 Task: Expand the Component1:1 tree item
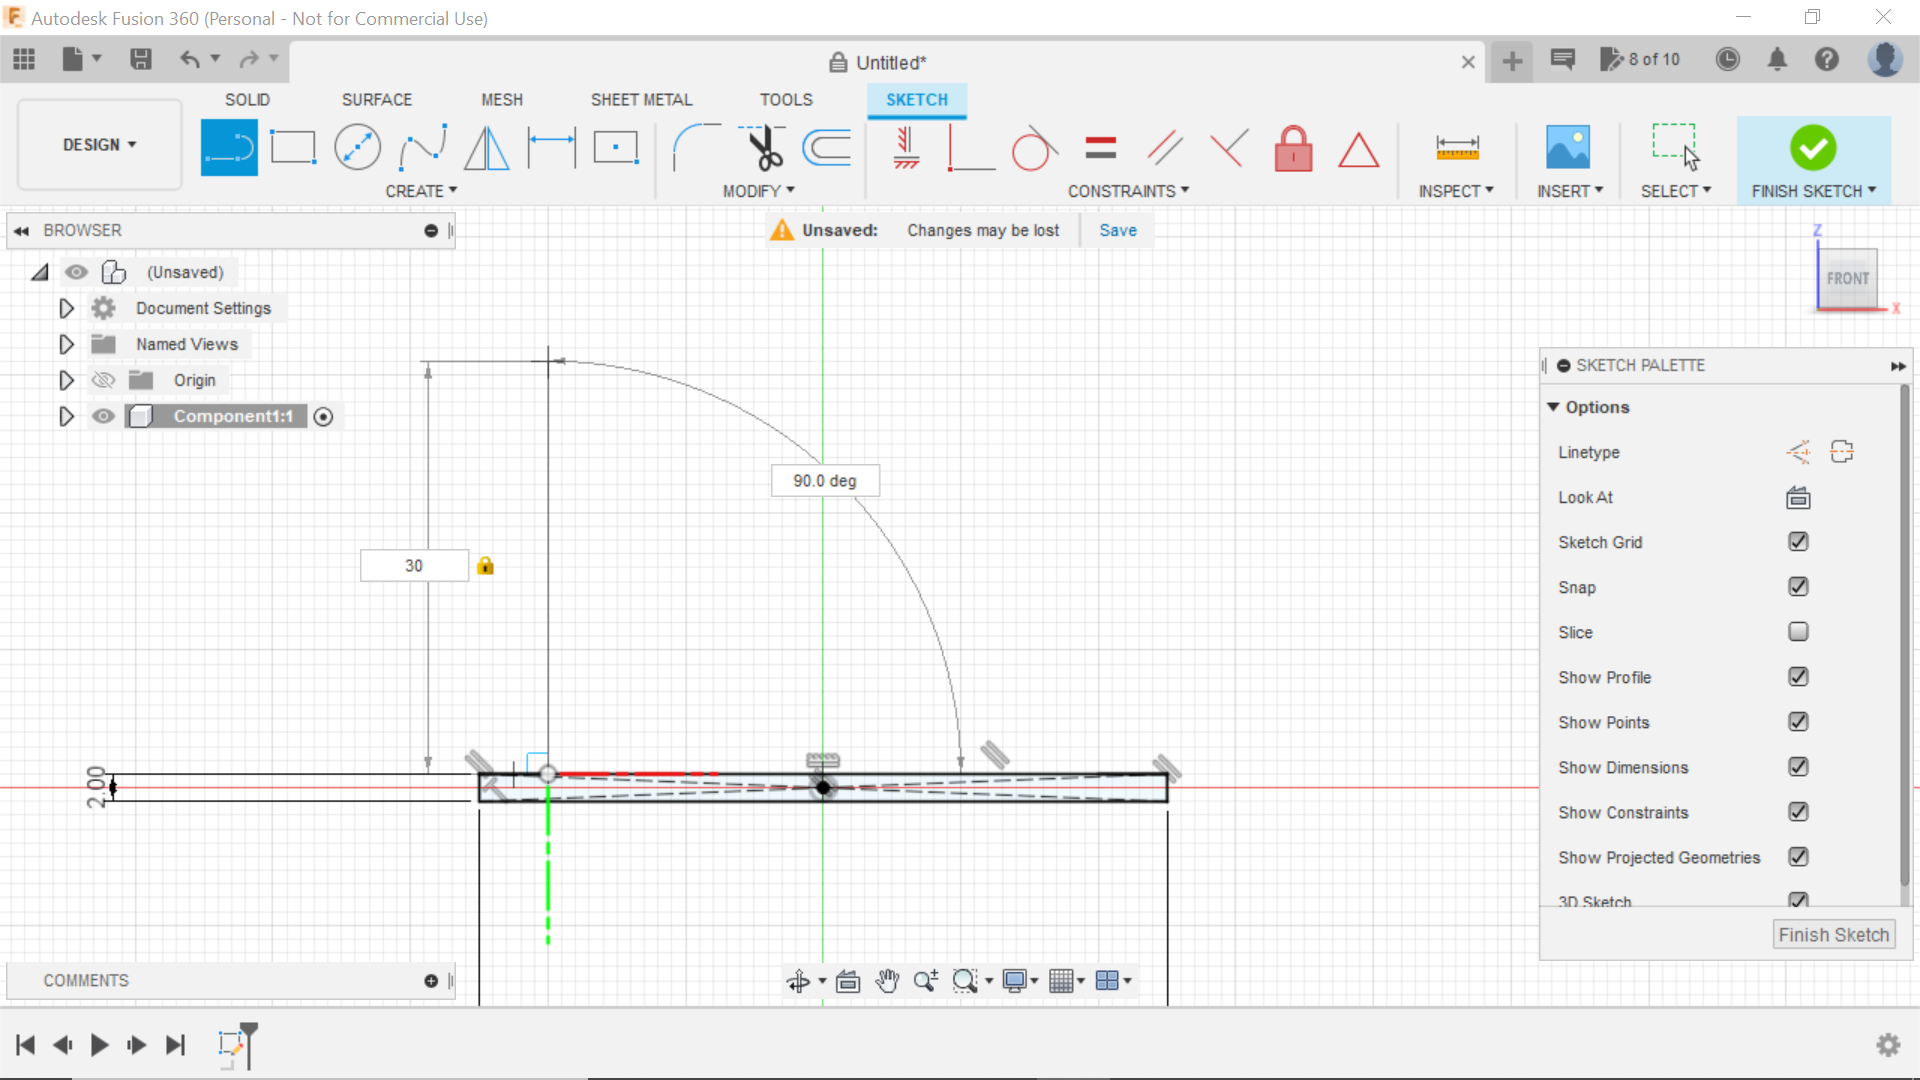click(65, 415)
